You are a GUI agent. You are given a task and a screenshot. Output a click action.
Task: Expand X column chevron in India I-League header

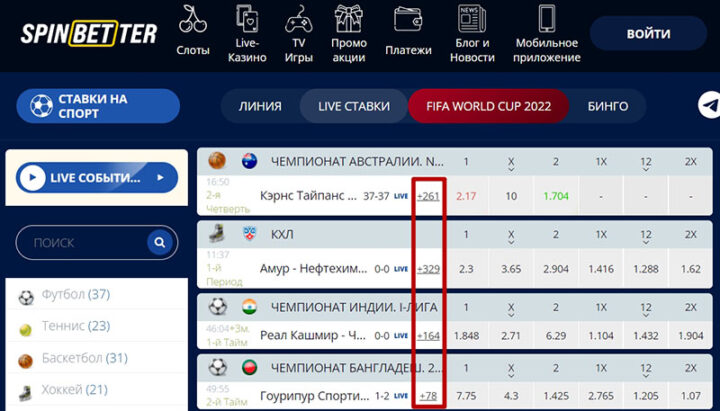[511, 315]
